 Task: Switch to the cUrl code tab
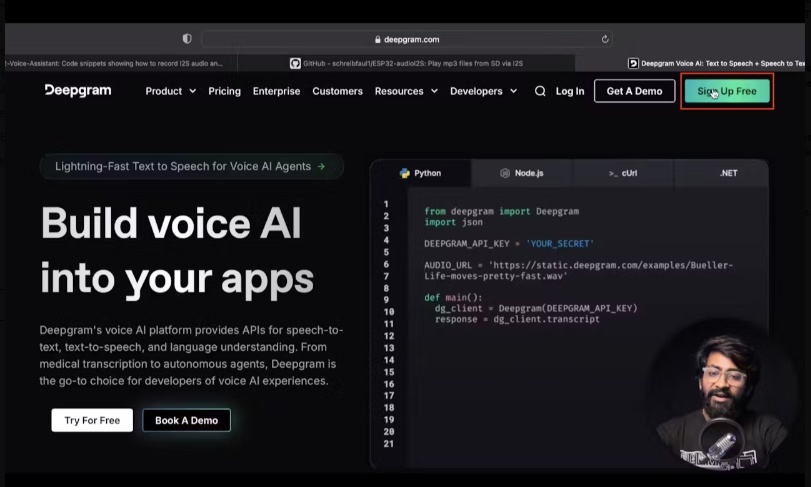click(x=622, y=173)
